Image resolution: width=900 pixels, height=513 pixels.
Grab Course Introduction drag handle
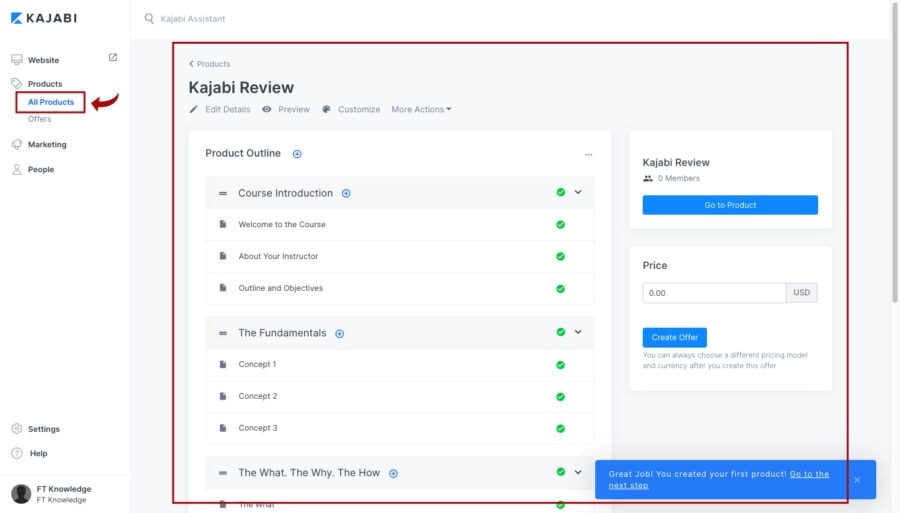223,193
